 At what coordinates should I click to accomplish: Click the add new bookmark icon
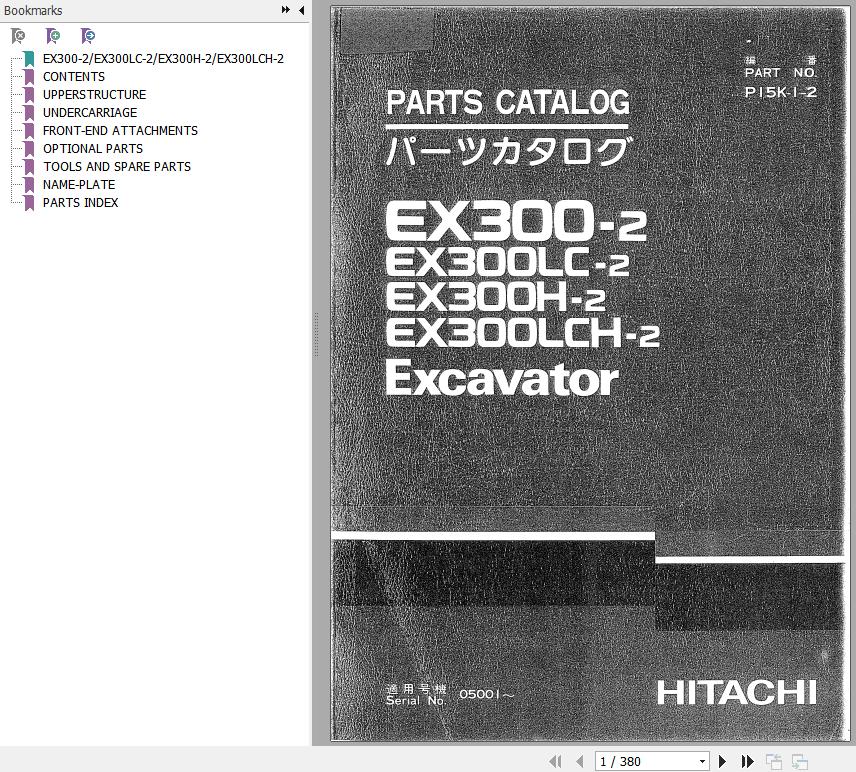(x=53, y=36)
